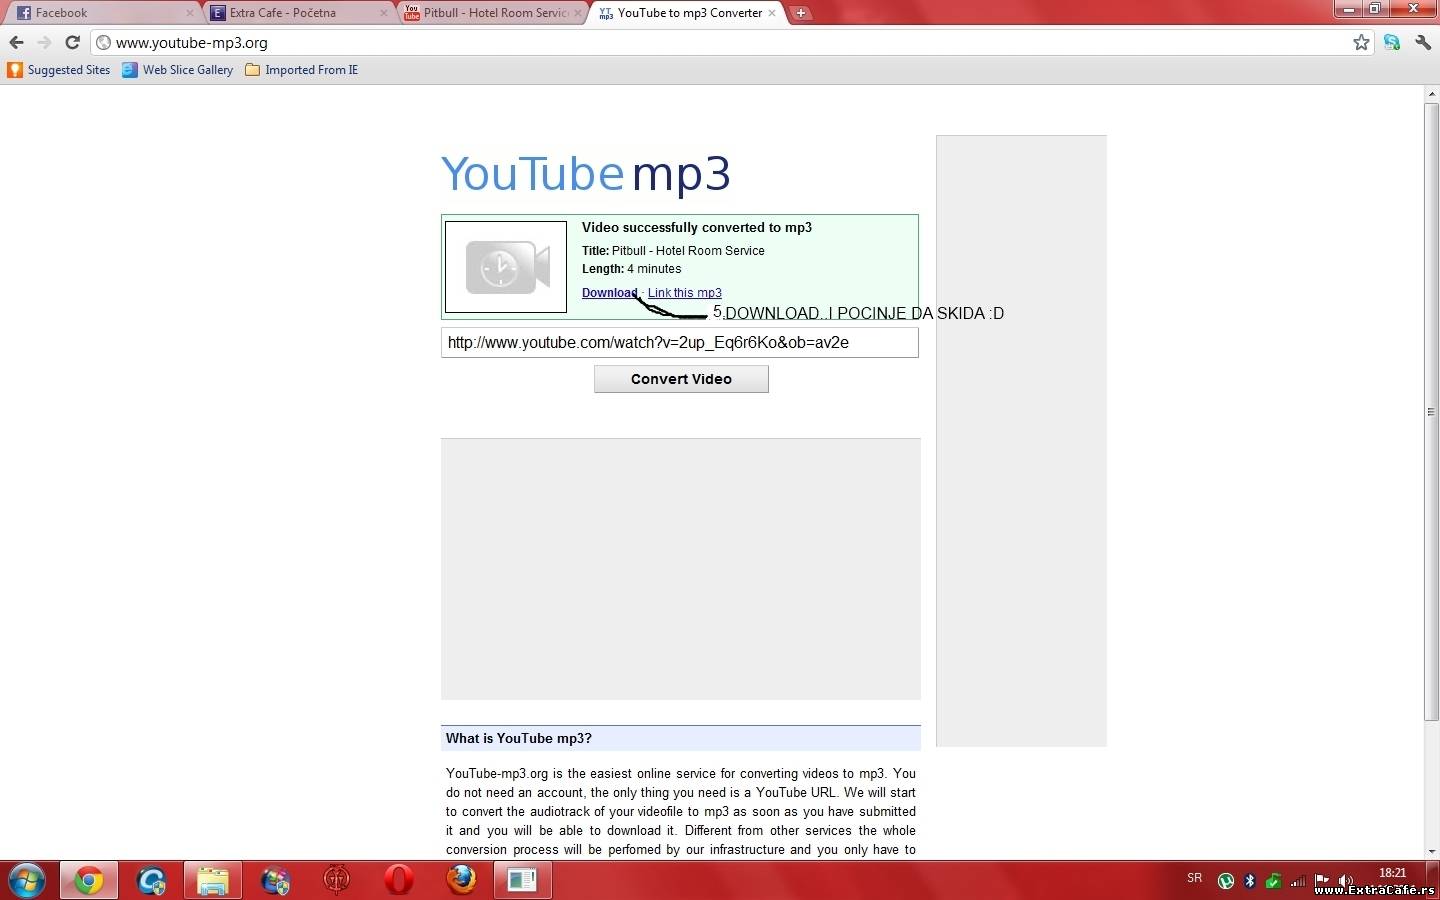Click the Download link for the mp3
Screen dimensions: 1440x900
[x=609, y=293]
